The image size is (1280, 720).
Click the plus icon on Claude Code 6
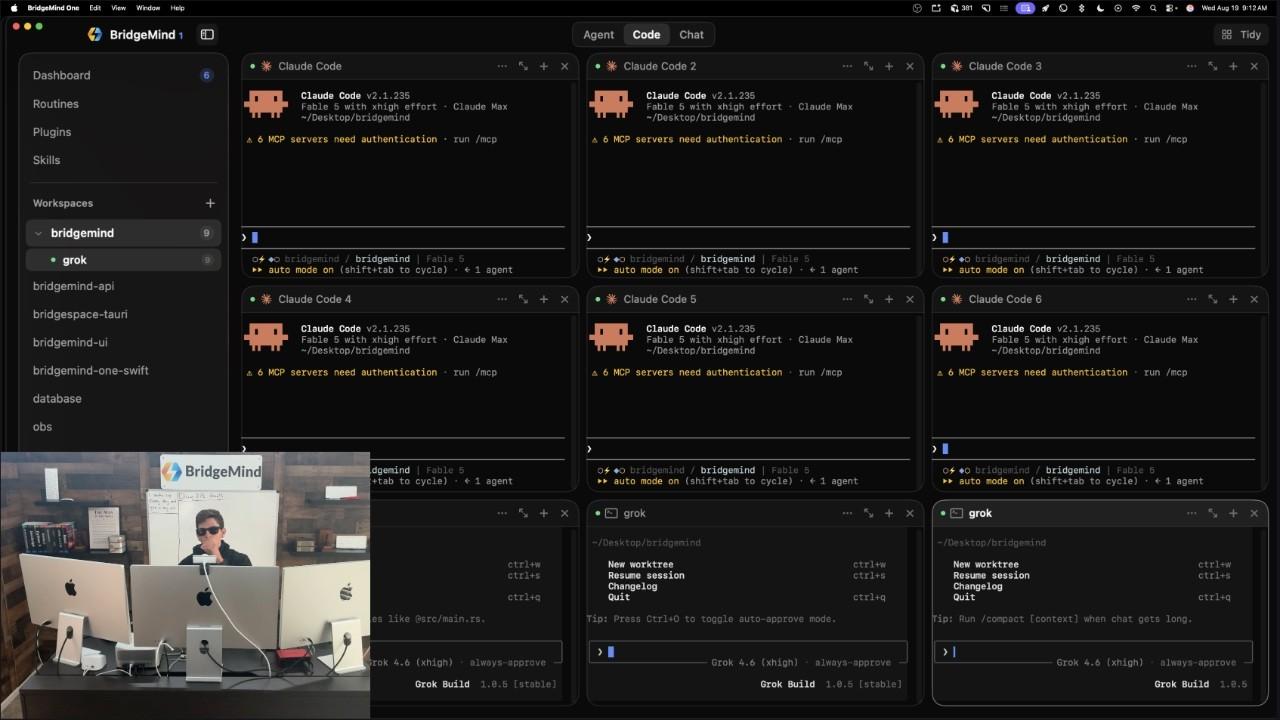(x=1234, y=299)
